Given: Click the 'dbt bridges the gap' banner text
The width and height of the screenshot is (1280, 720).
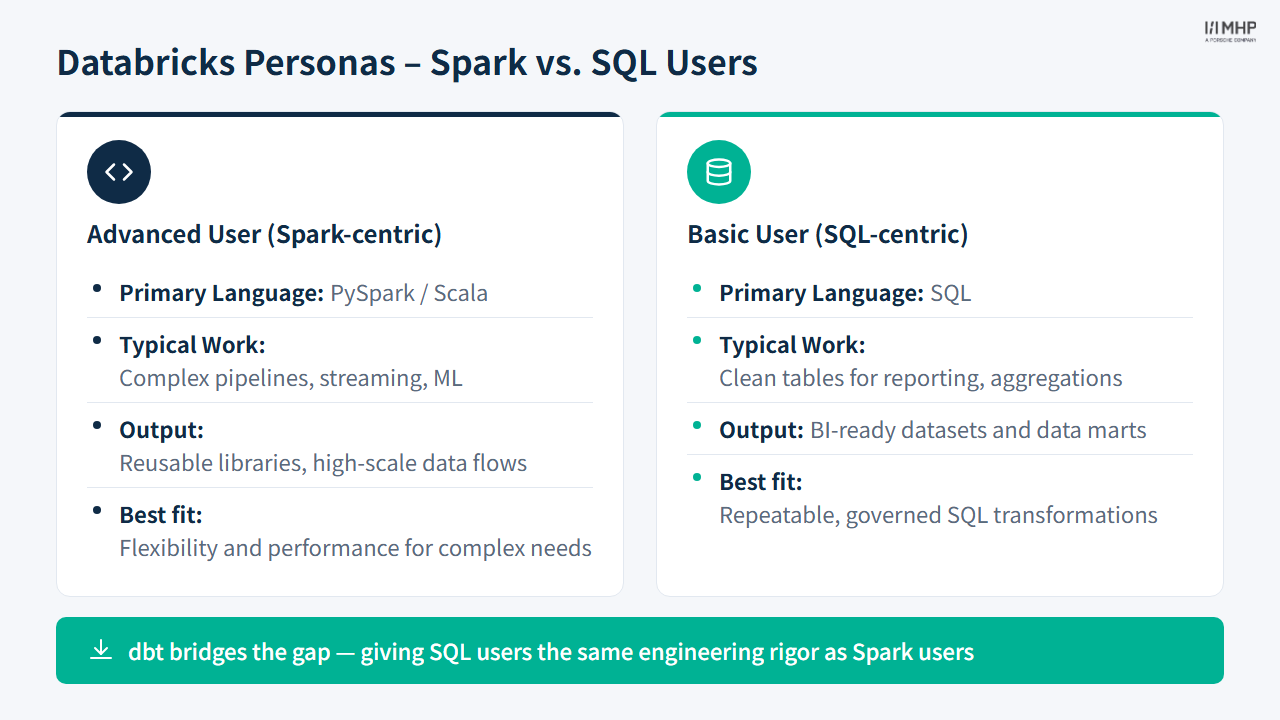Looking at the screenshot, I should click(551, 652).
